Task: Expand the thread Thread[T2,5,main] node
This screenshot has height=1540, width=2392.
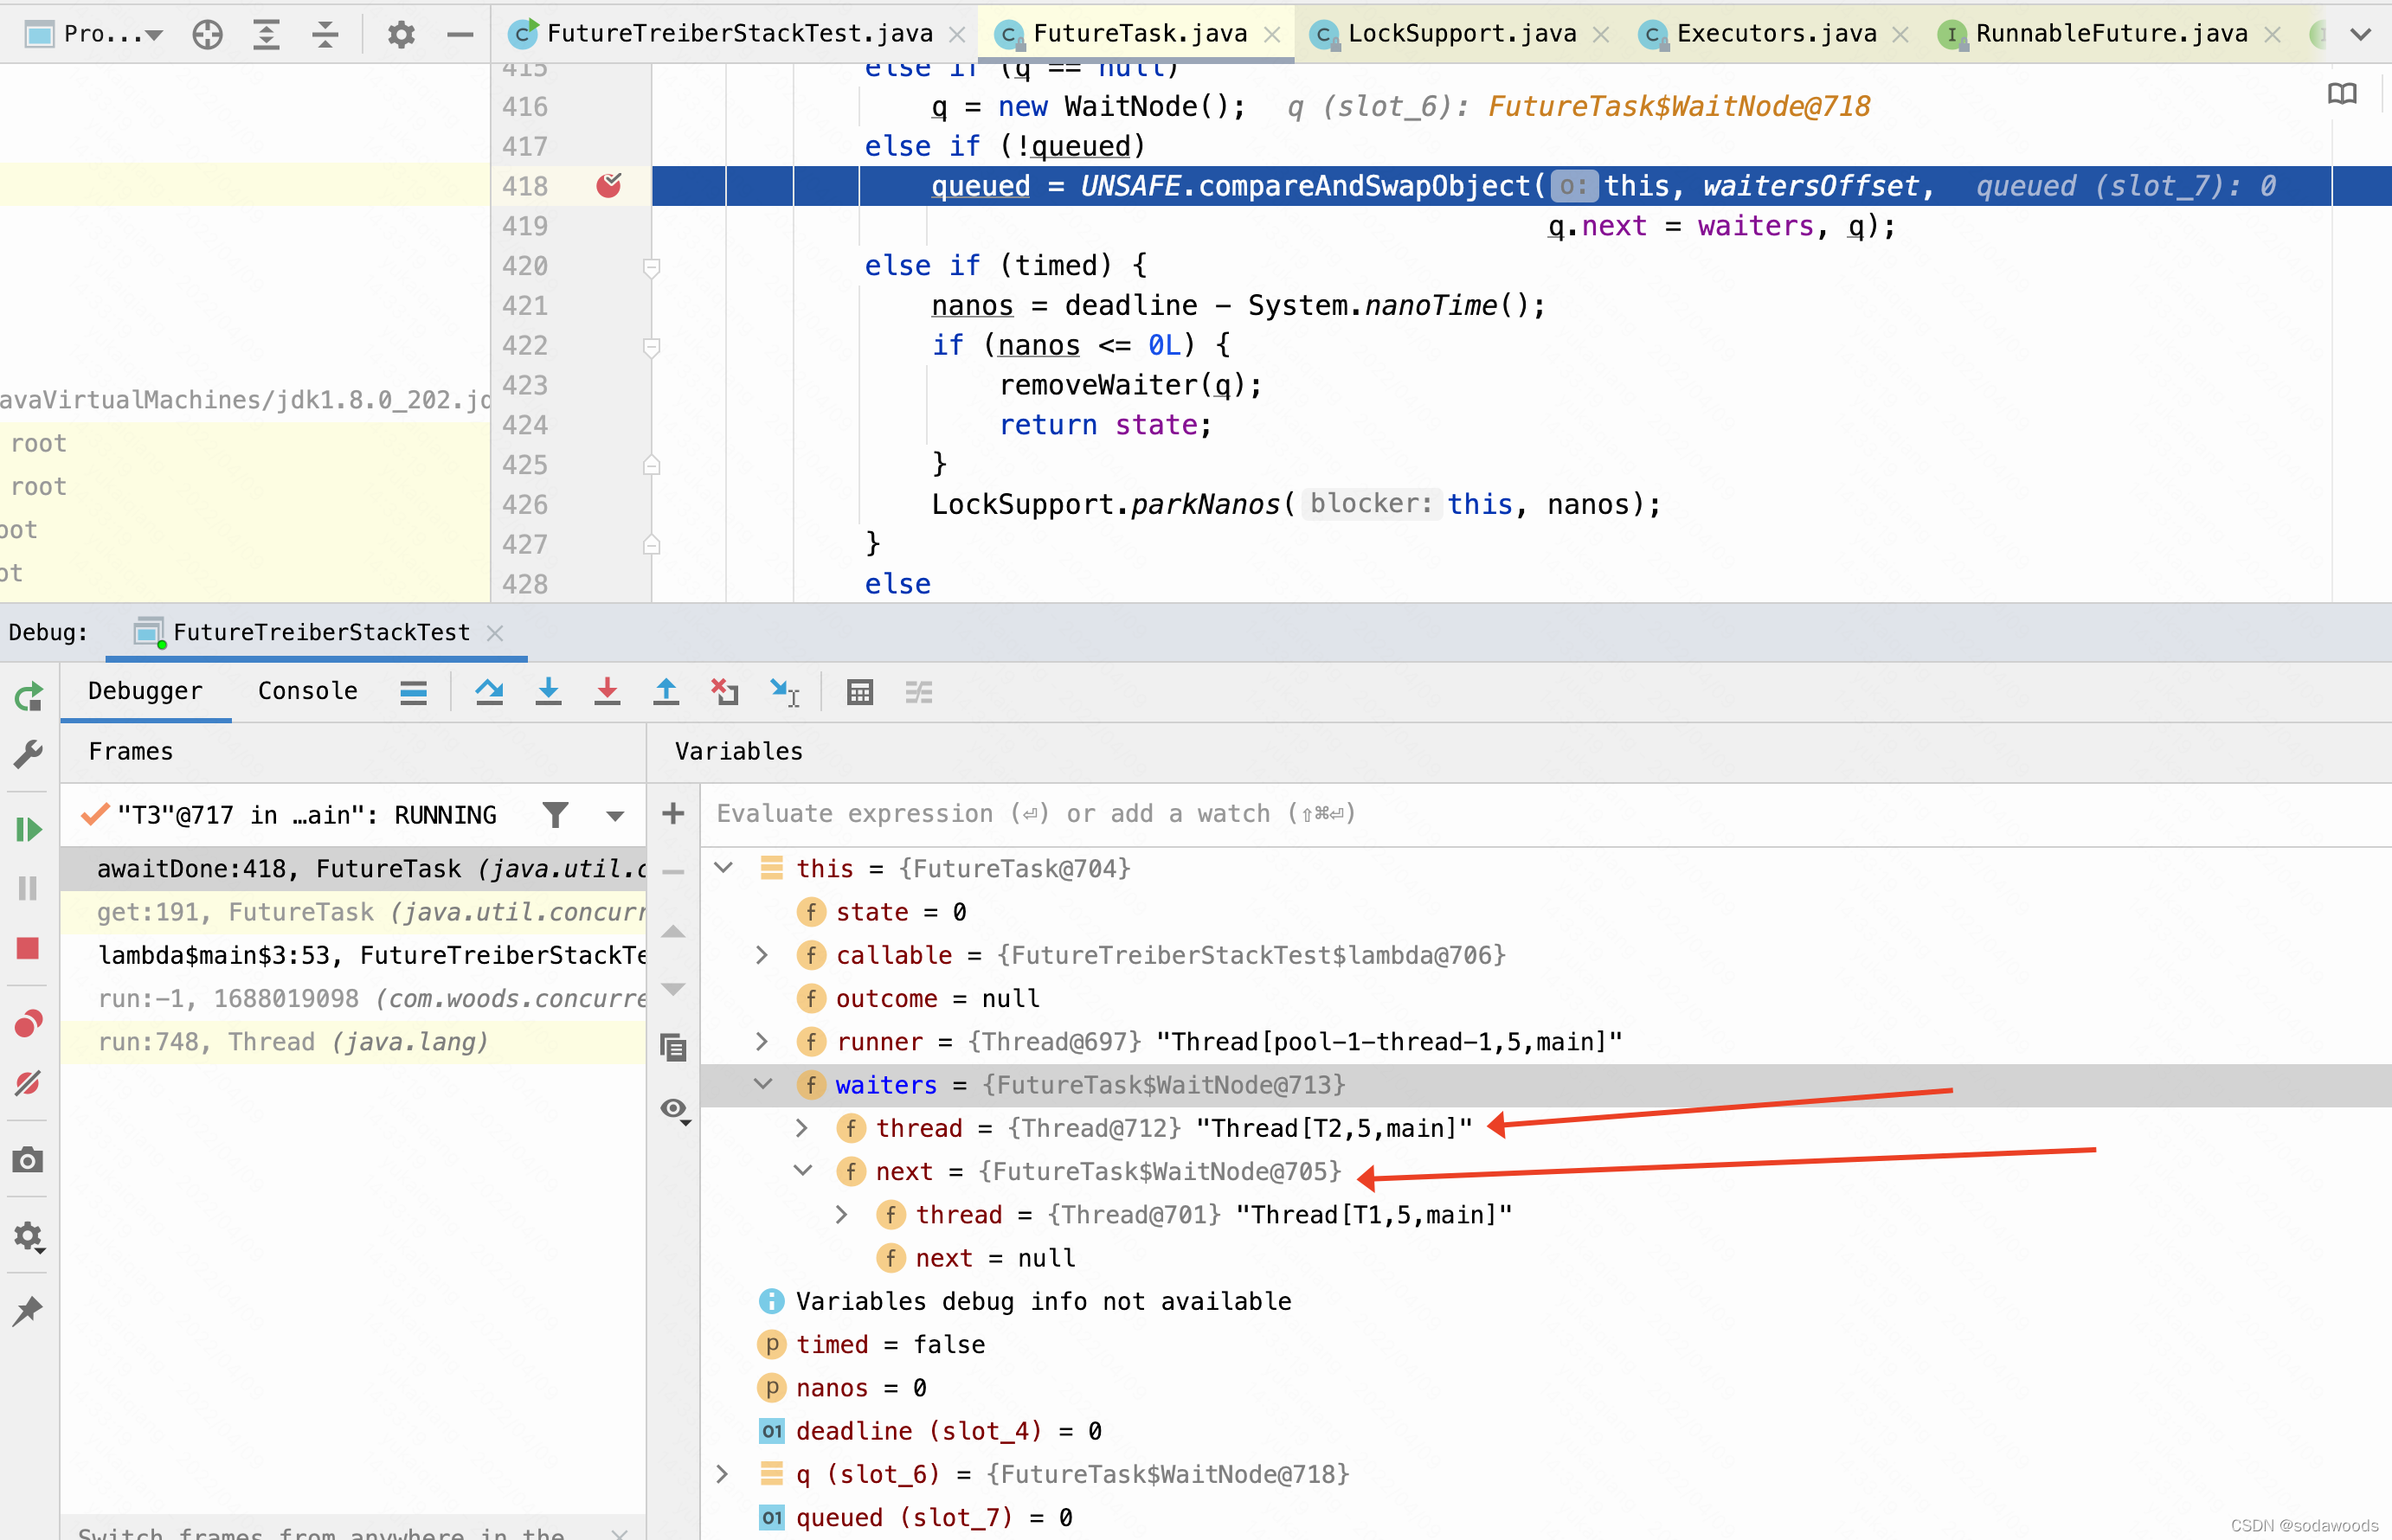Action: pos(802,1128)
